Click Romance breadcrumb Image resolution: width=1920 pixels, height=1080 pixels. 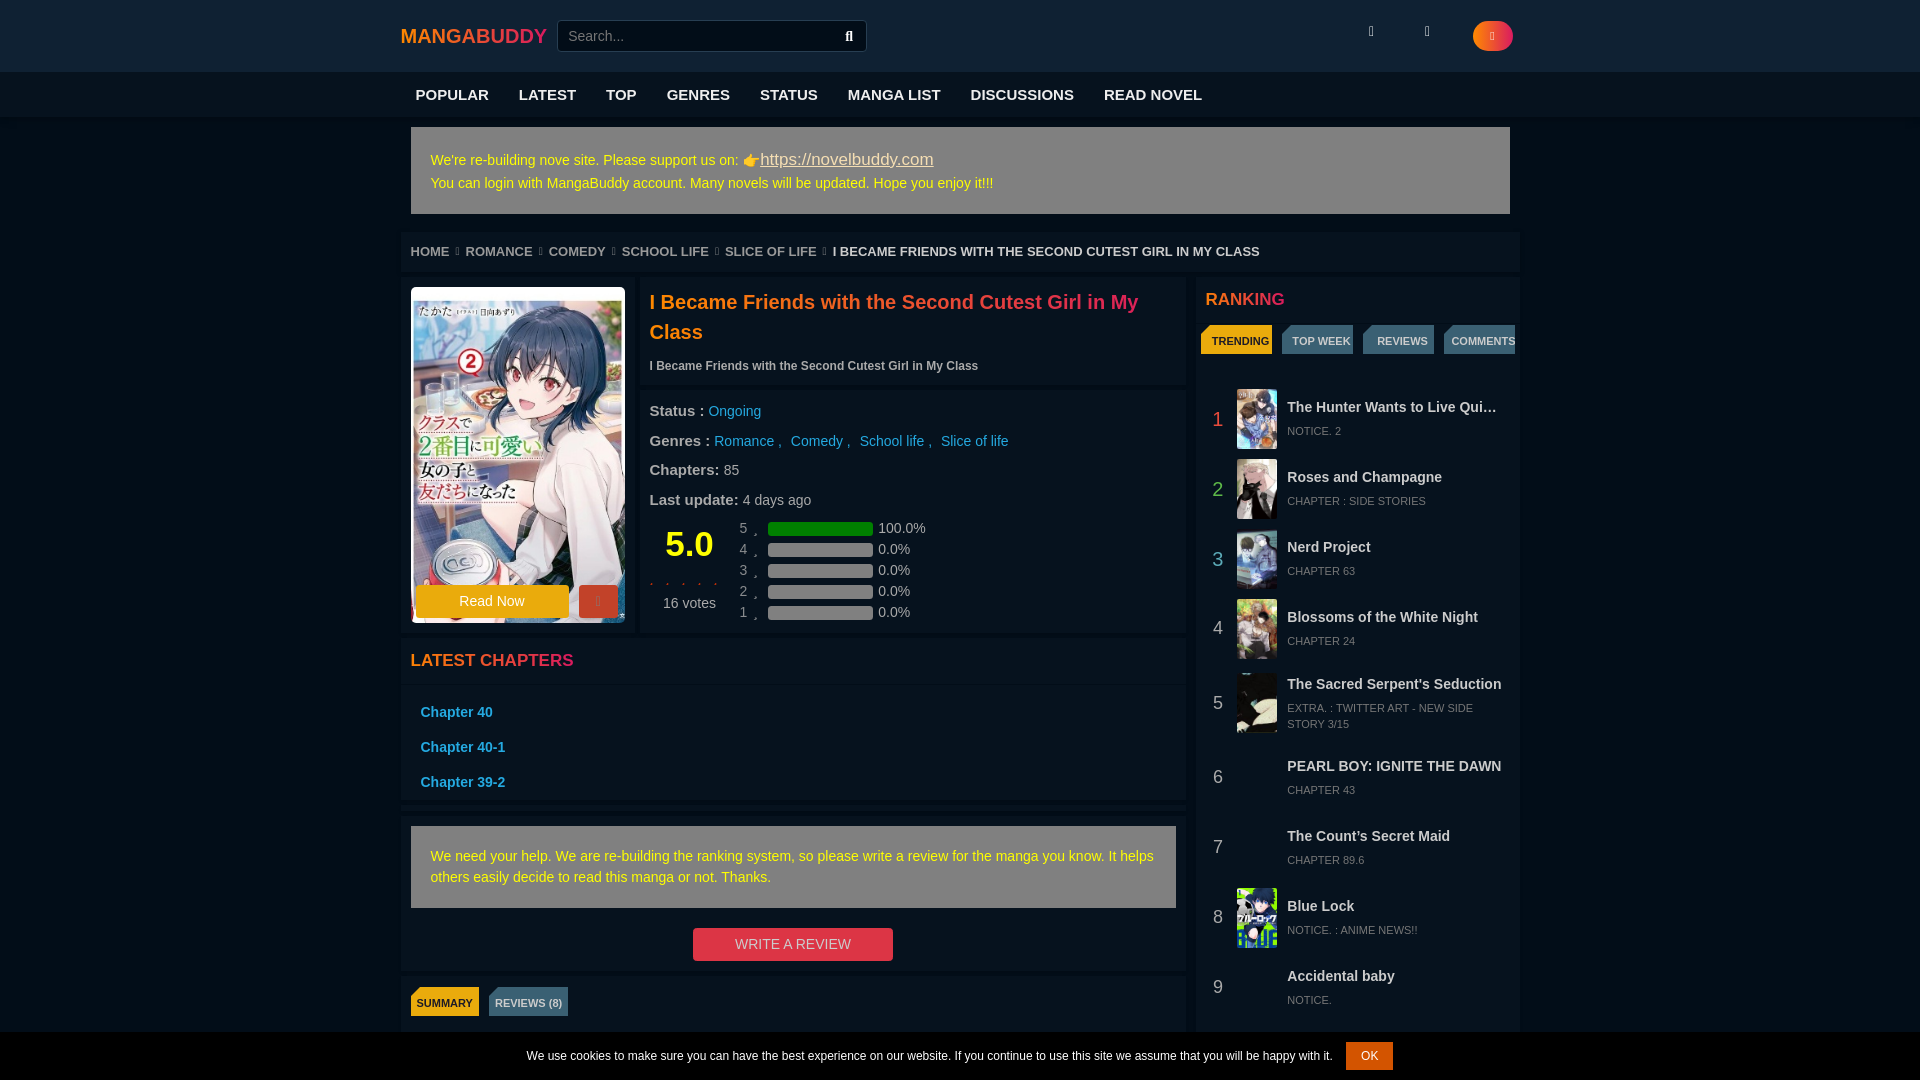[499, 252]
